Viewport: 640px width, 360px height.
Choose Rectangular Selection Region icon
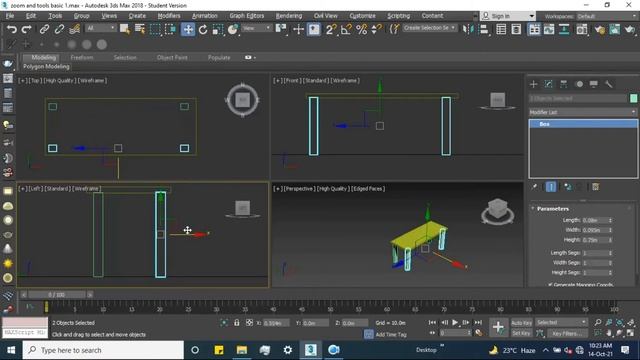click(155, 29)
